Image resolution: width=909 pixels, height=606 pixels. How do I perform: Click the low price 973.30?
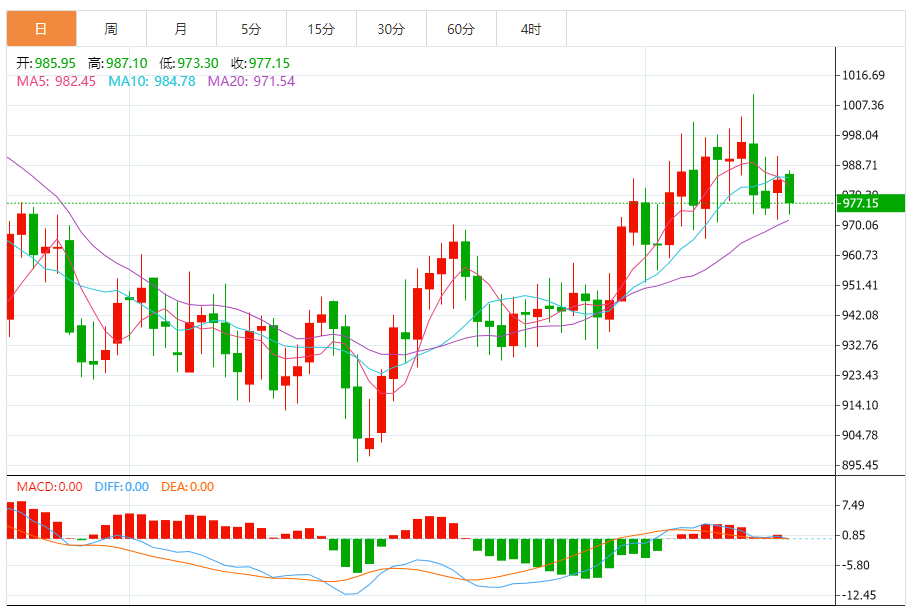pos(198,63)
